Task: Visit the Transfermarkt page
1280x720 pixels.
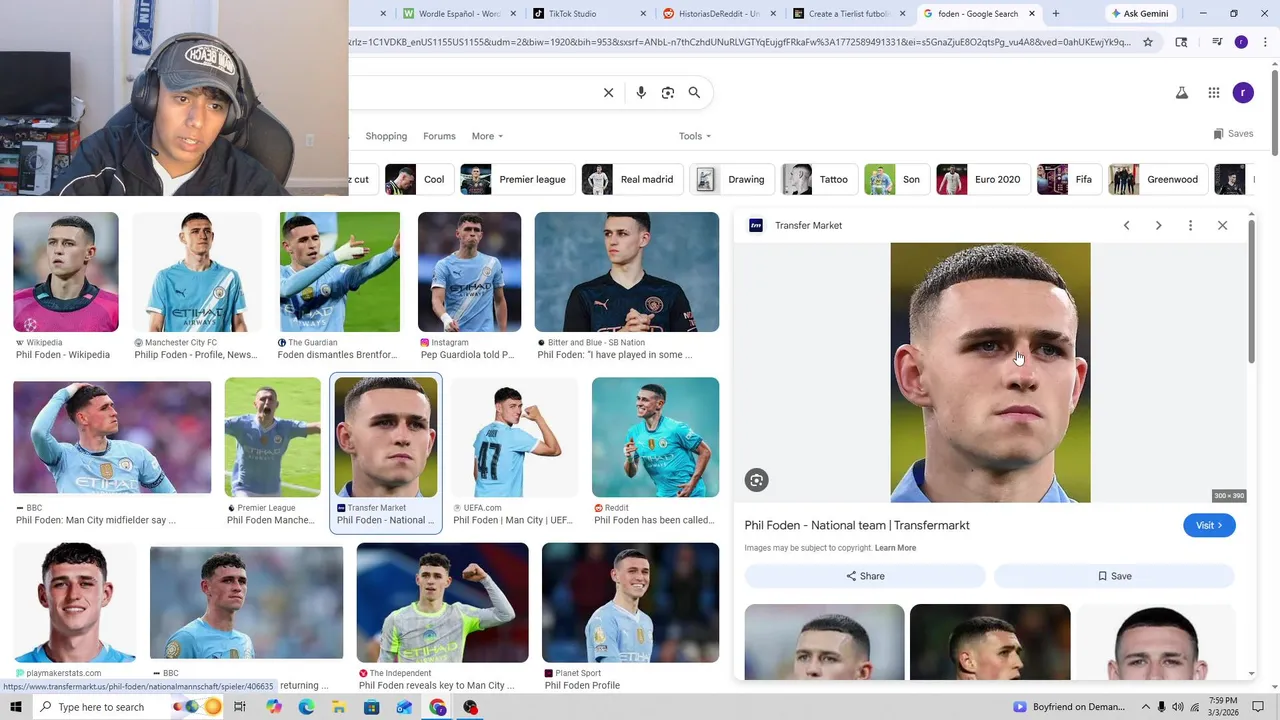Action: pyautogui.click(x=1209, y=526)
